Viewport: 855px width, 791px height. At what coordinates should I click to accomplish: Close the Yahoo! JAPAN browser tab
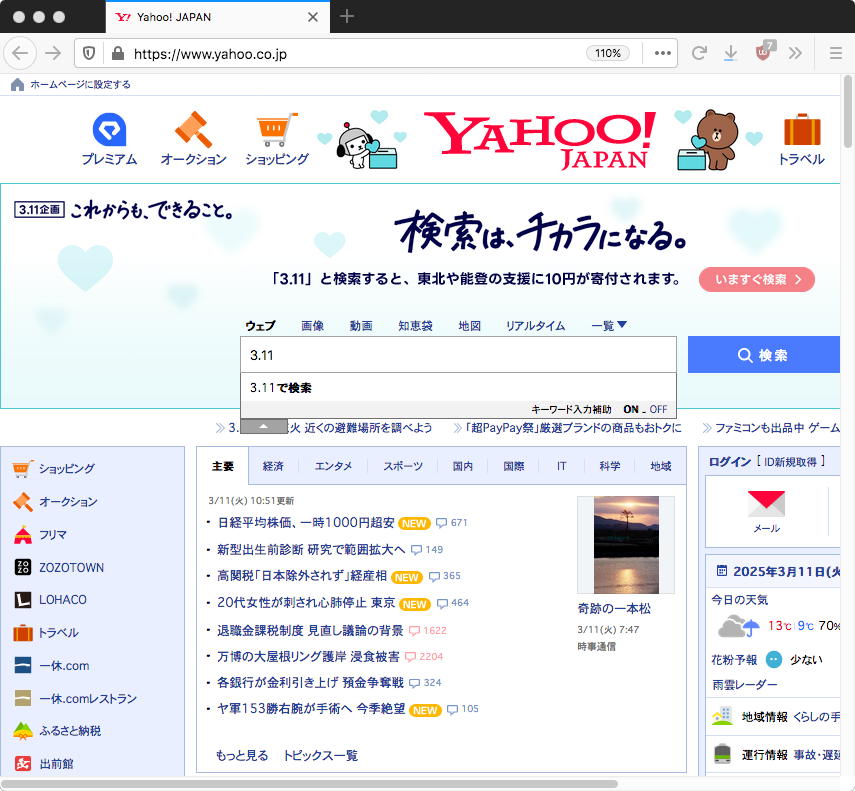(312, 17)
